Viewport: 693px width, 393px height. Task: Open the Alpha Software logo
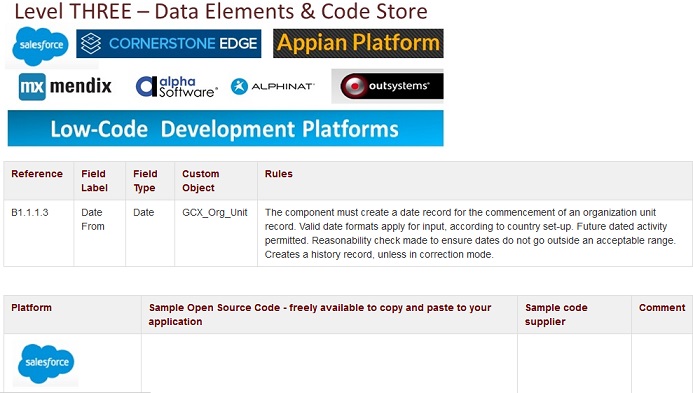point(177,86)
